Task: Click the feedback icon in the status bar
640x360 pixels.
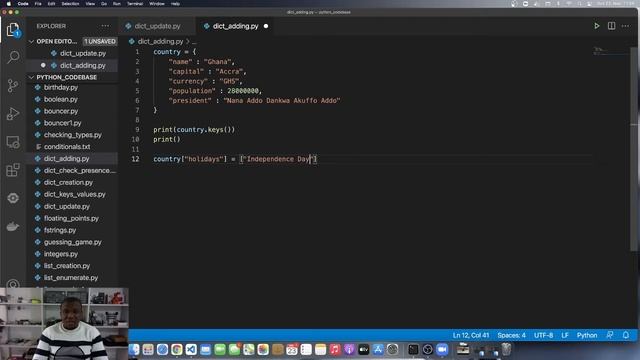Action: 610,335
